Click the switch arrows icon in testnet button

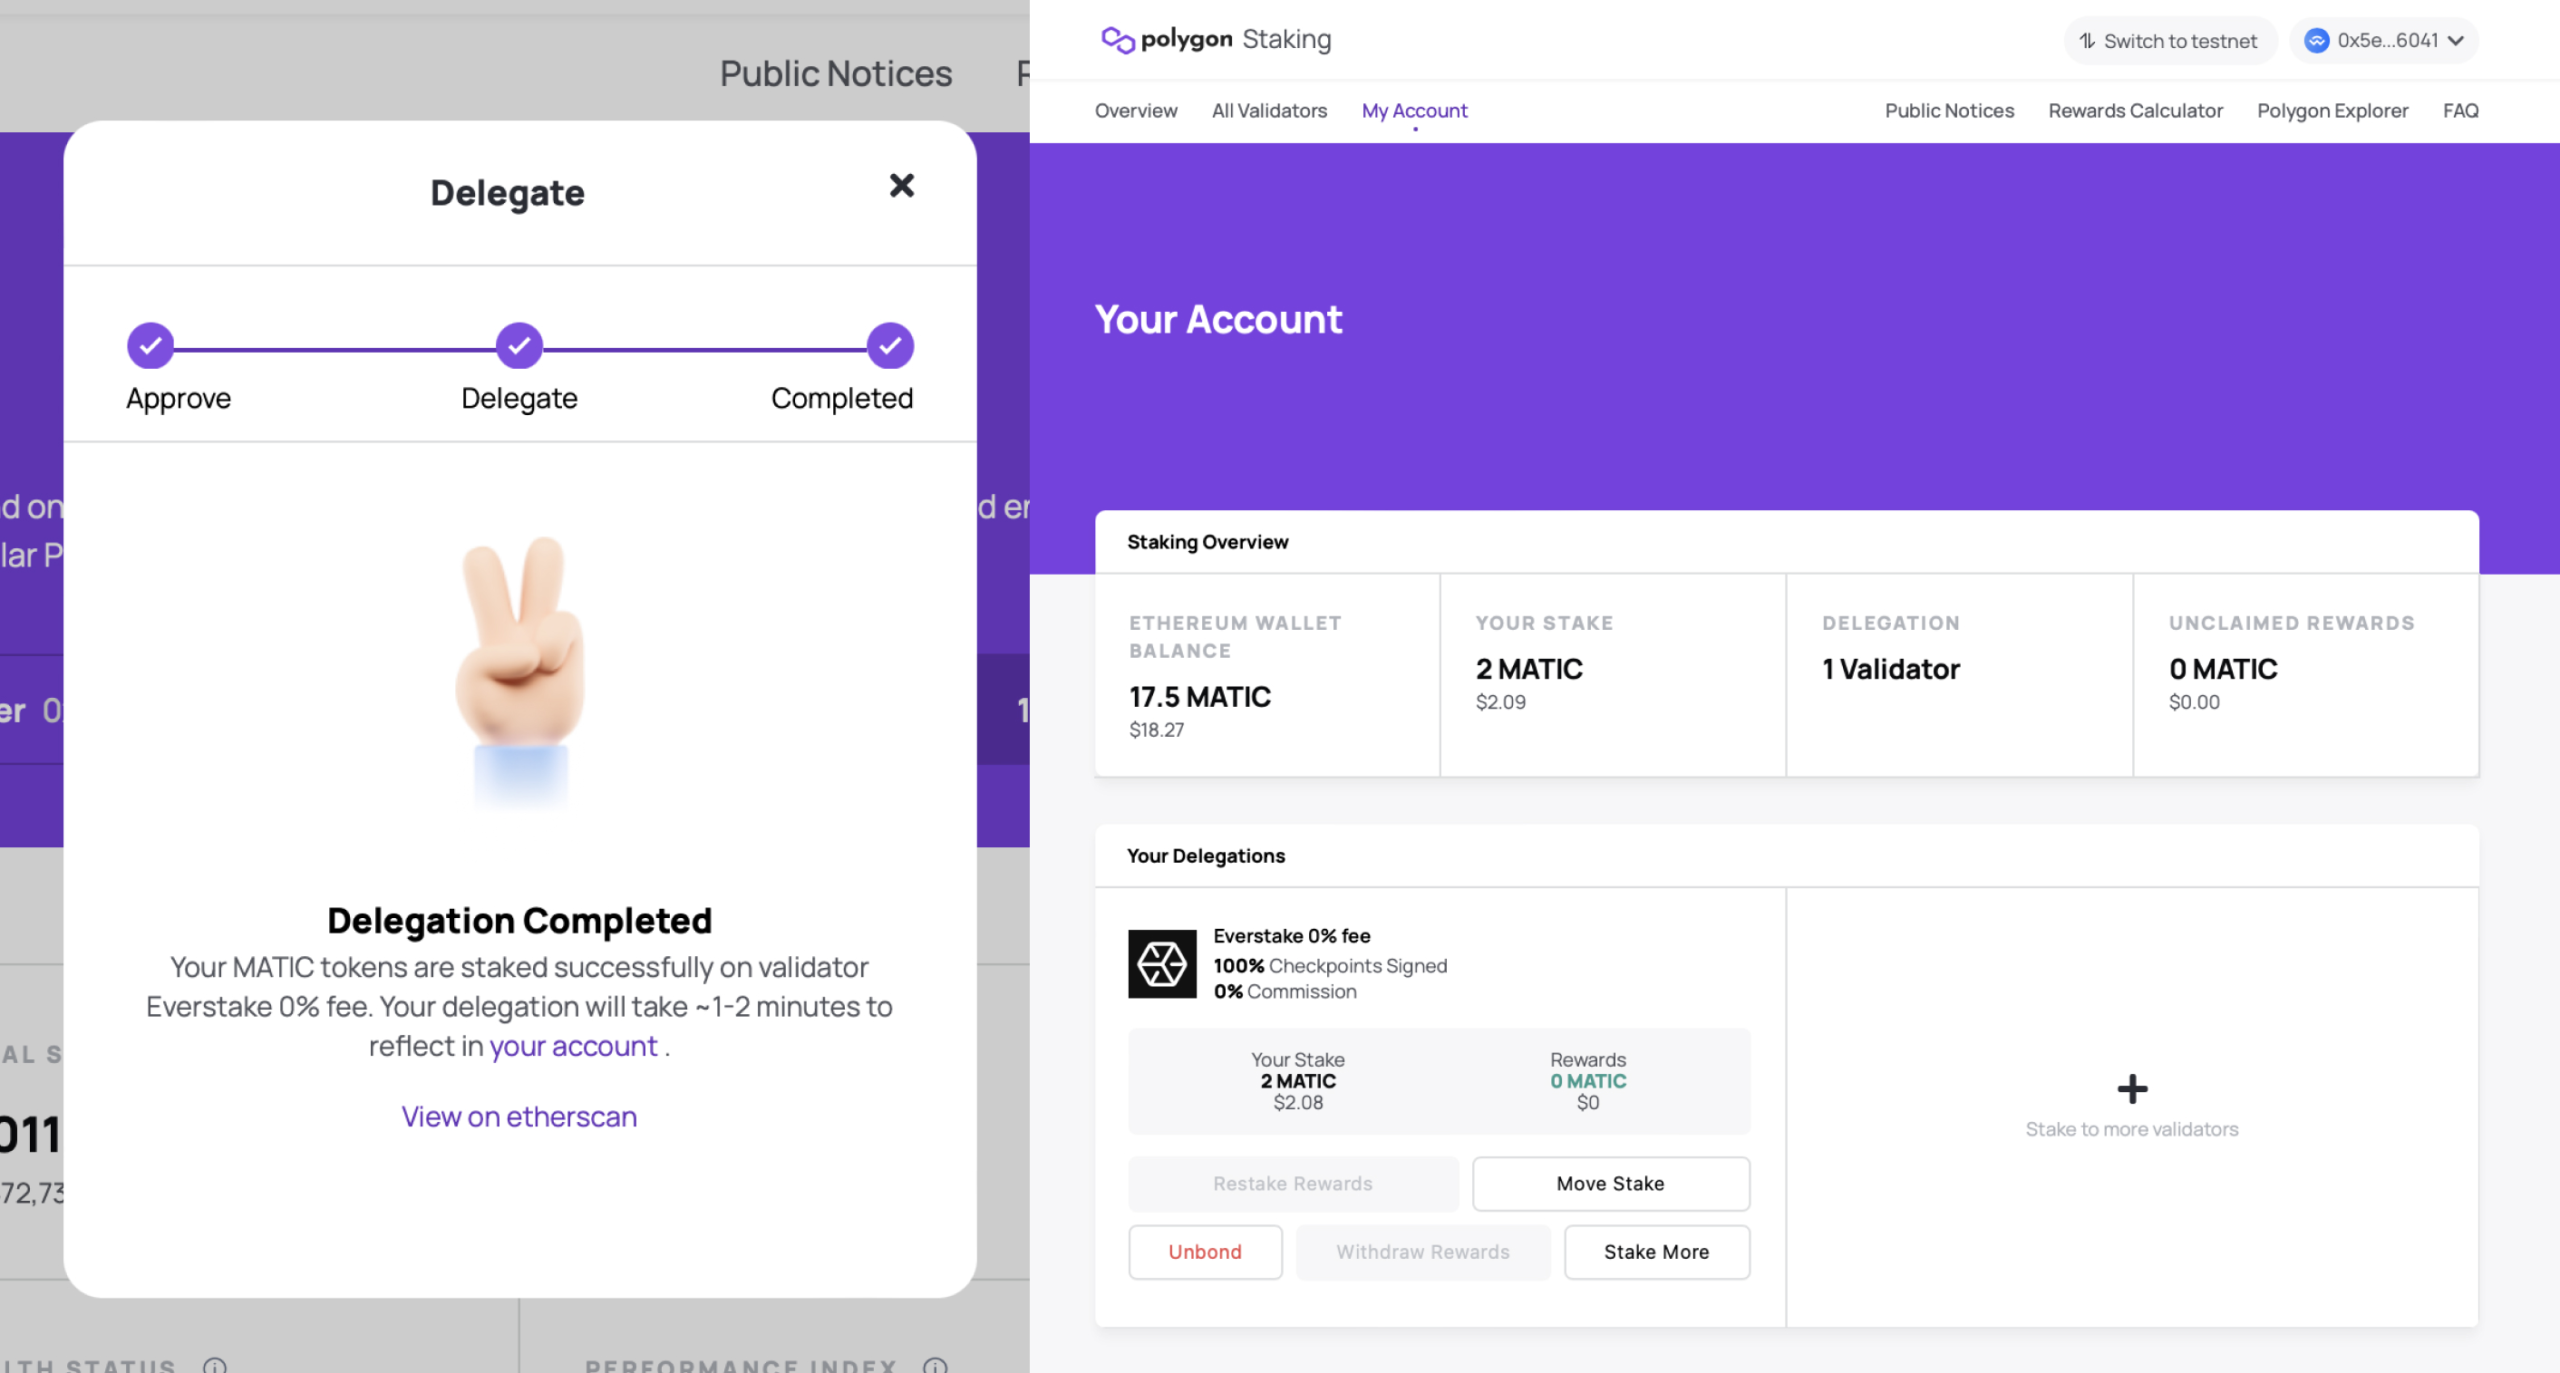[2087, 41]
